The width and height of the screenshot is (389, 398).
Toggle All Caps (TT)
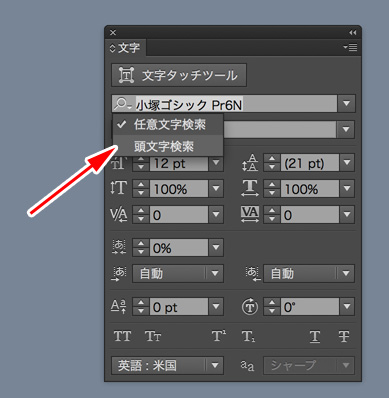[122, 336]
